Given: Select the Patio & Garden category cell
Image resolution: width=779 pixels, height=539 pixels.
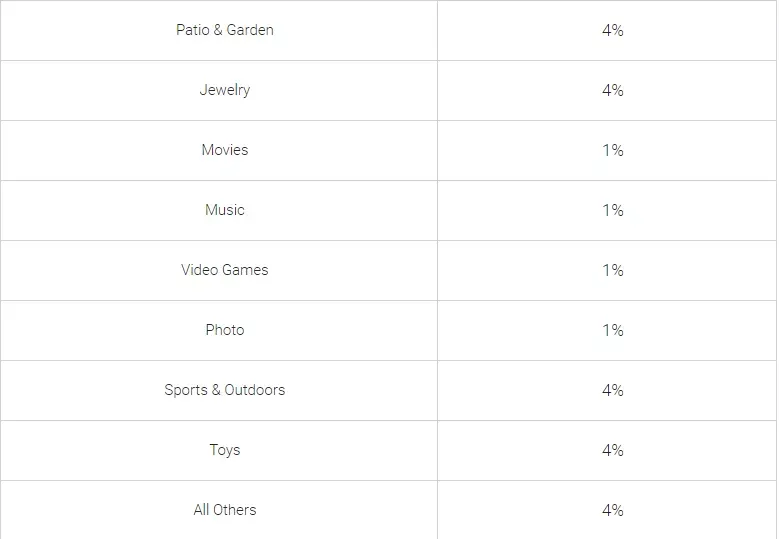Looking at the screenshot, I should coord(219,30).
